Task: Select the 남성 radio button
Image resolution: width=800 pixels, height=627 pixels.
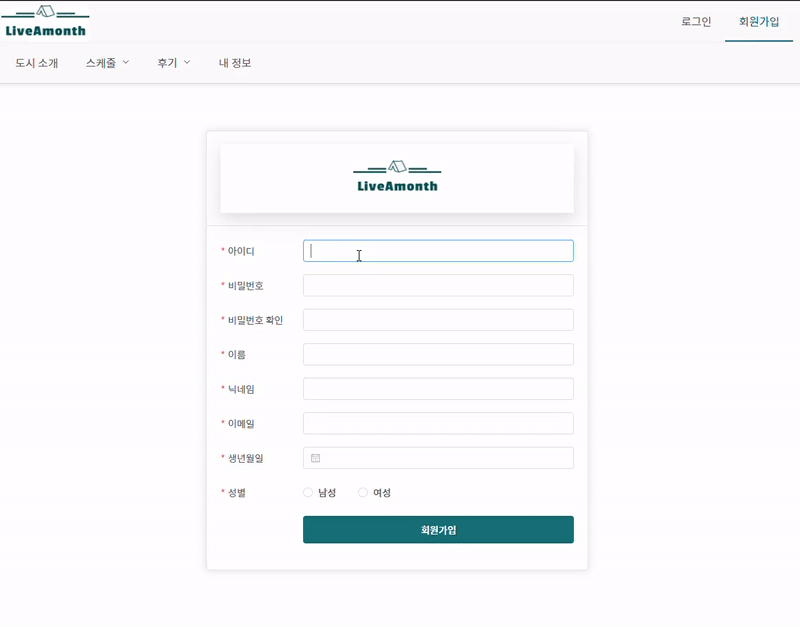Action: (x=308, y=492)
